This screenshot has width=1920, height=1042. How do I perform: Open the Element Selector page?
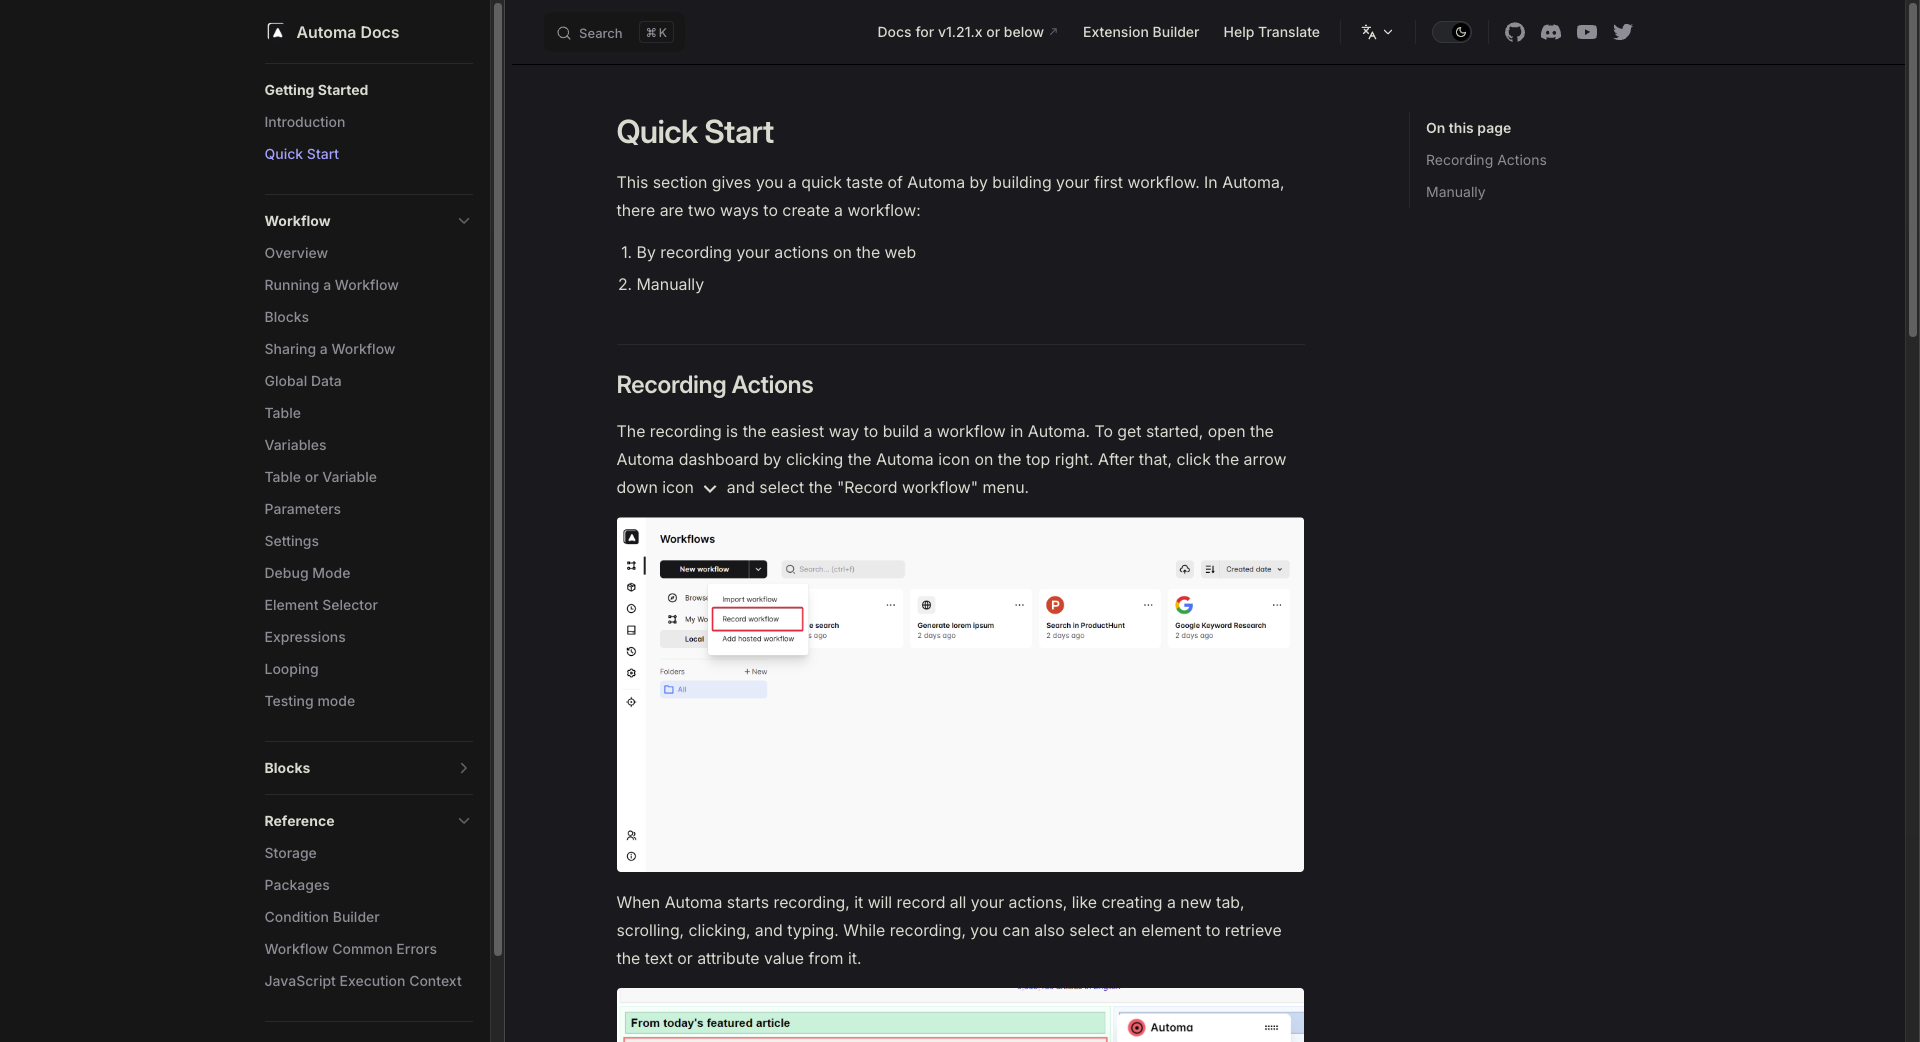(x=321, y=605)
